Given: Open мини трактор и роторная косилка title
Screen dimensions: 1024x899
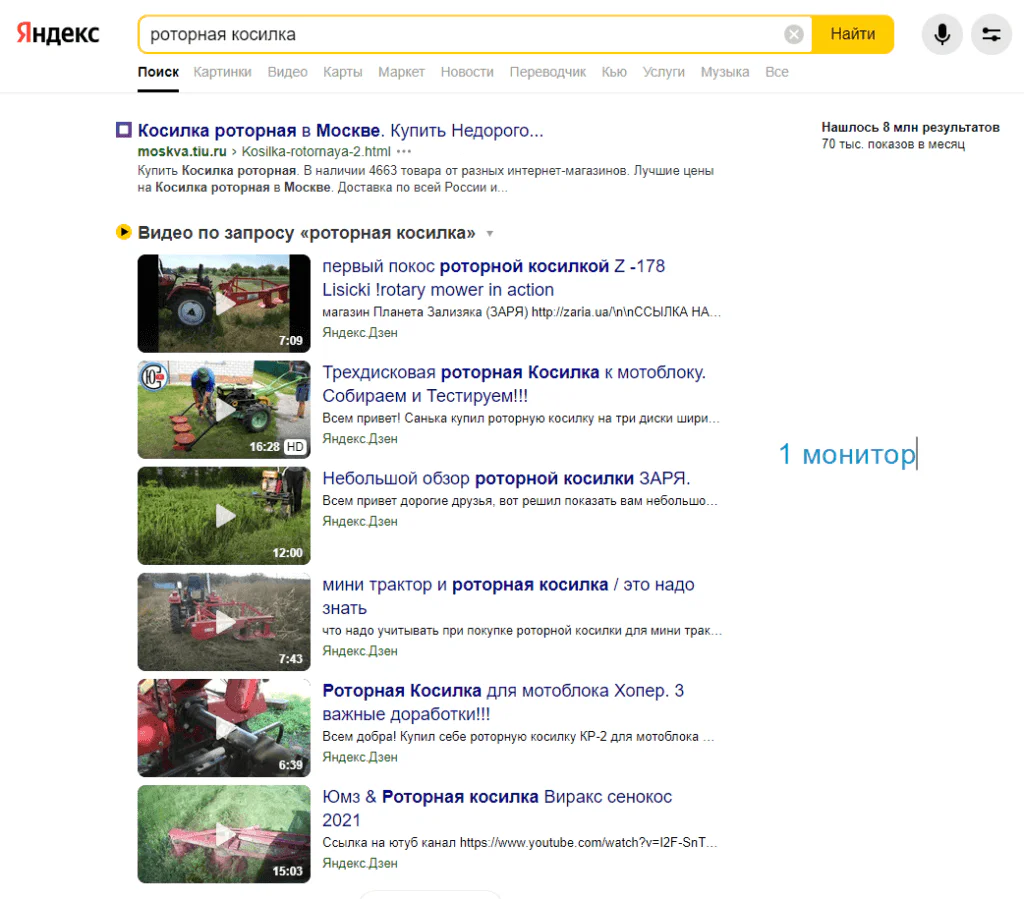Looking at the screenshot, I should coord(508,596).
